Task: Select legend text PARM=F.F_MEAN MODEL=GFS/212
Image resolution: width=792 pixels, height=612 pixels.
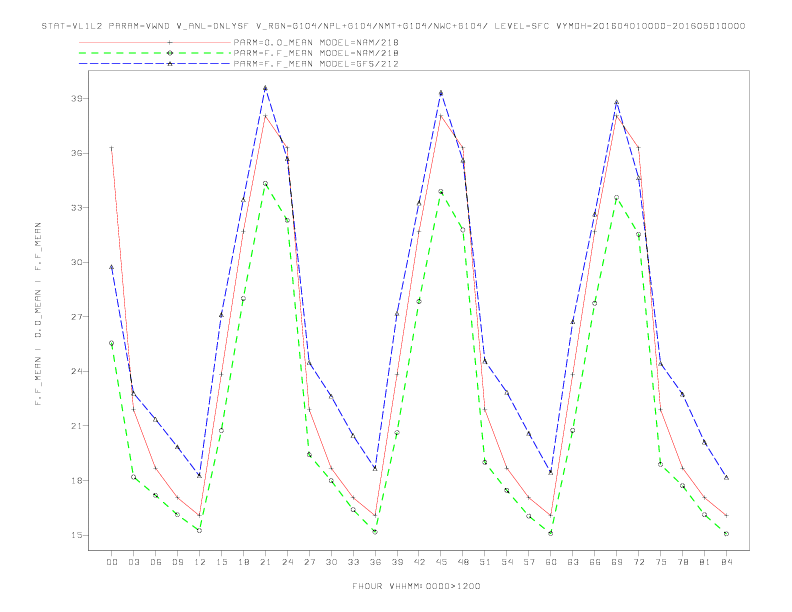Action: (316, 64)
